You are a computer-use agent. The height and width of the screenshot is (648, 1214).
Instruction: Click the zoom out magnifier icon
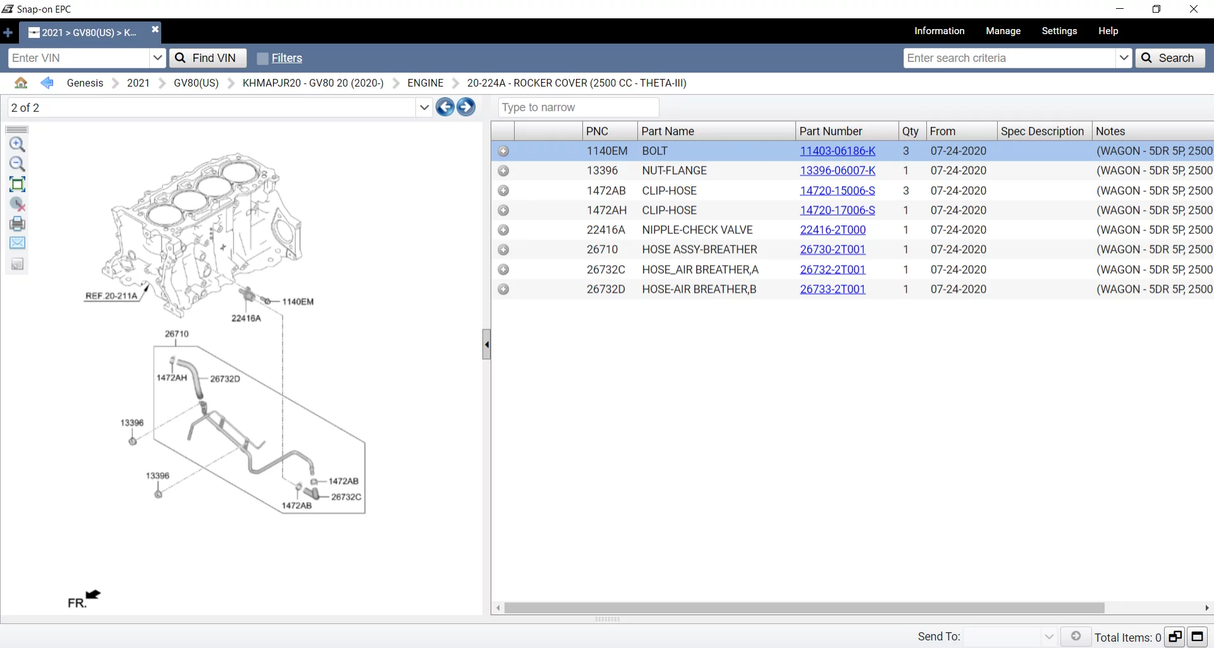[x=17, y=164]
